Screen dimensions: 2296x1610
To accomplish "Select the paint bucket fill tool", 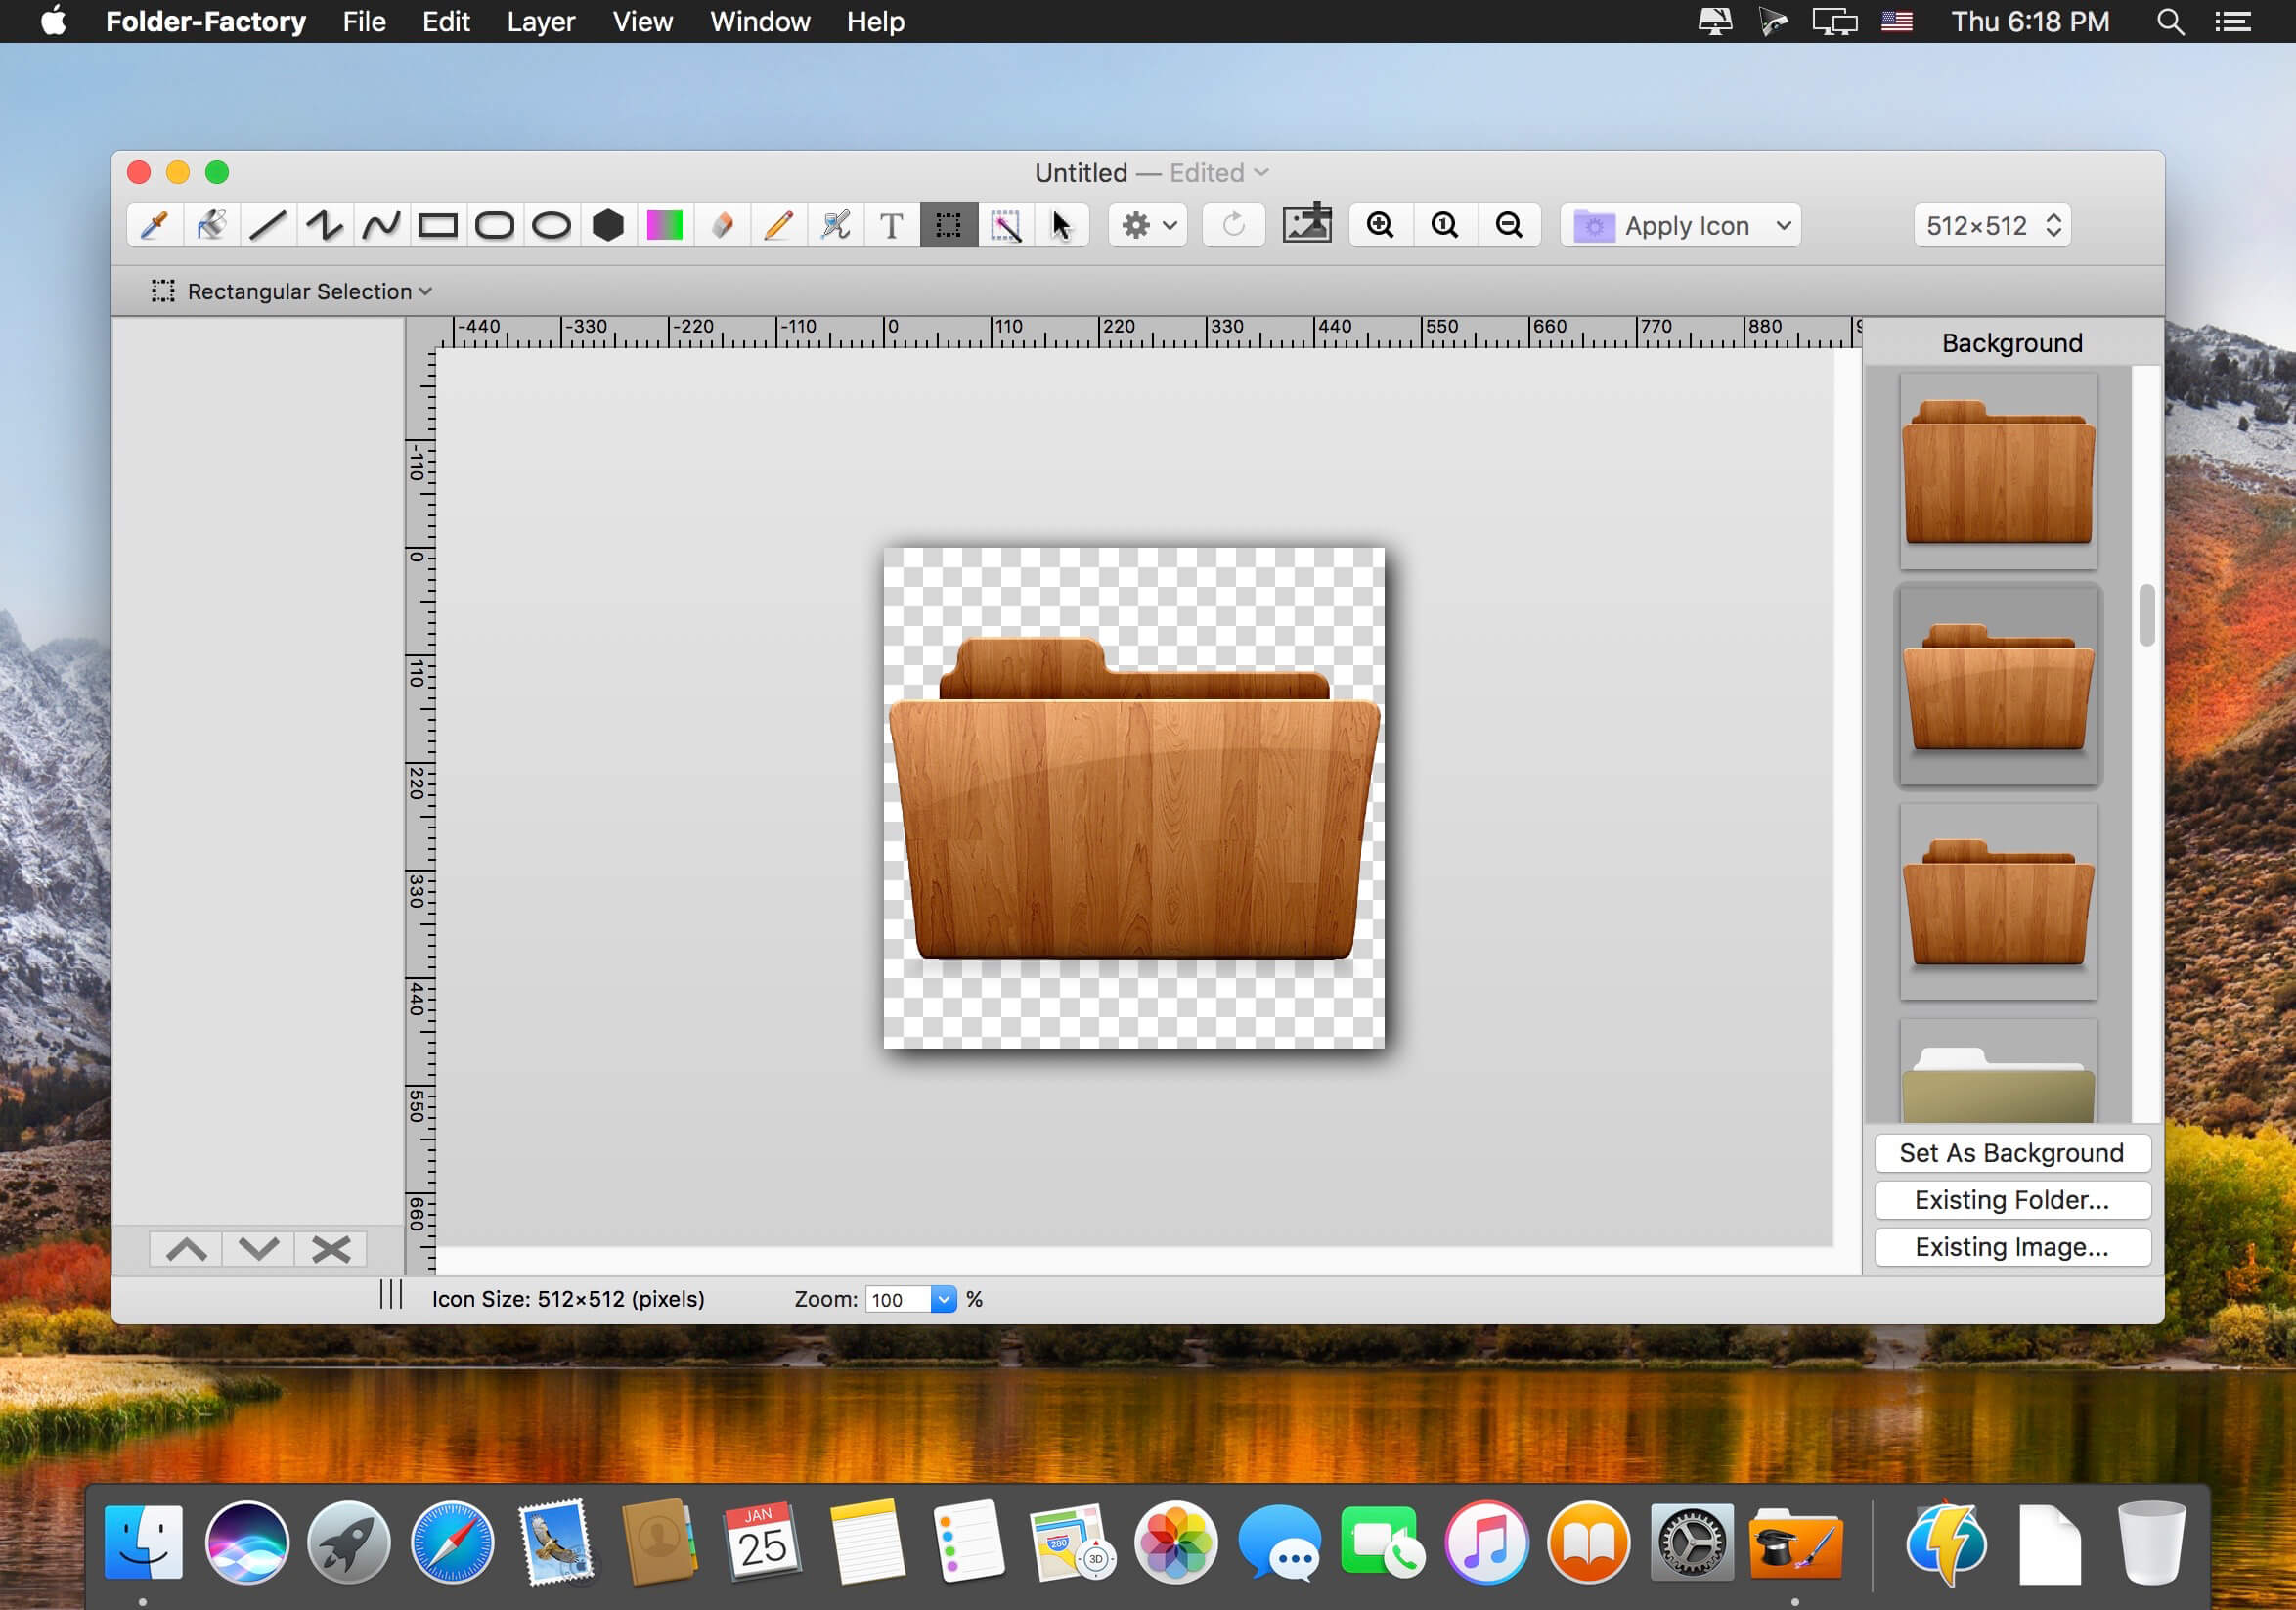I will coord(211,225).
